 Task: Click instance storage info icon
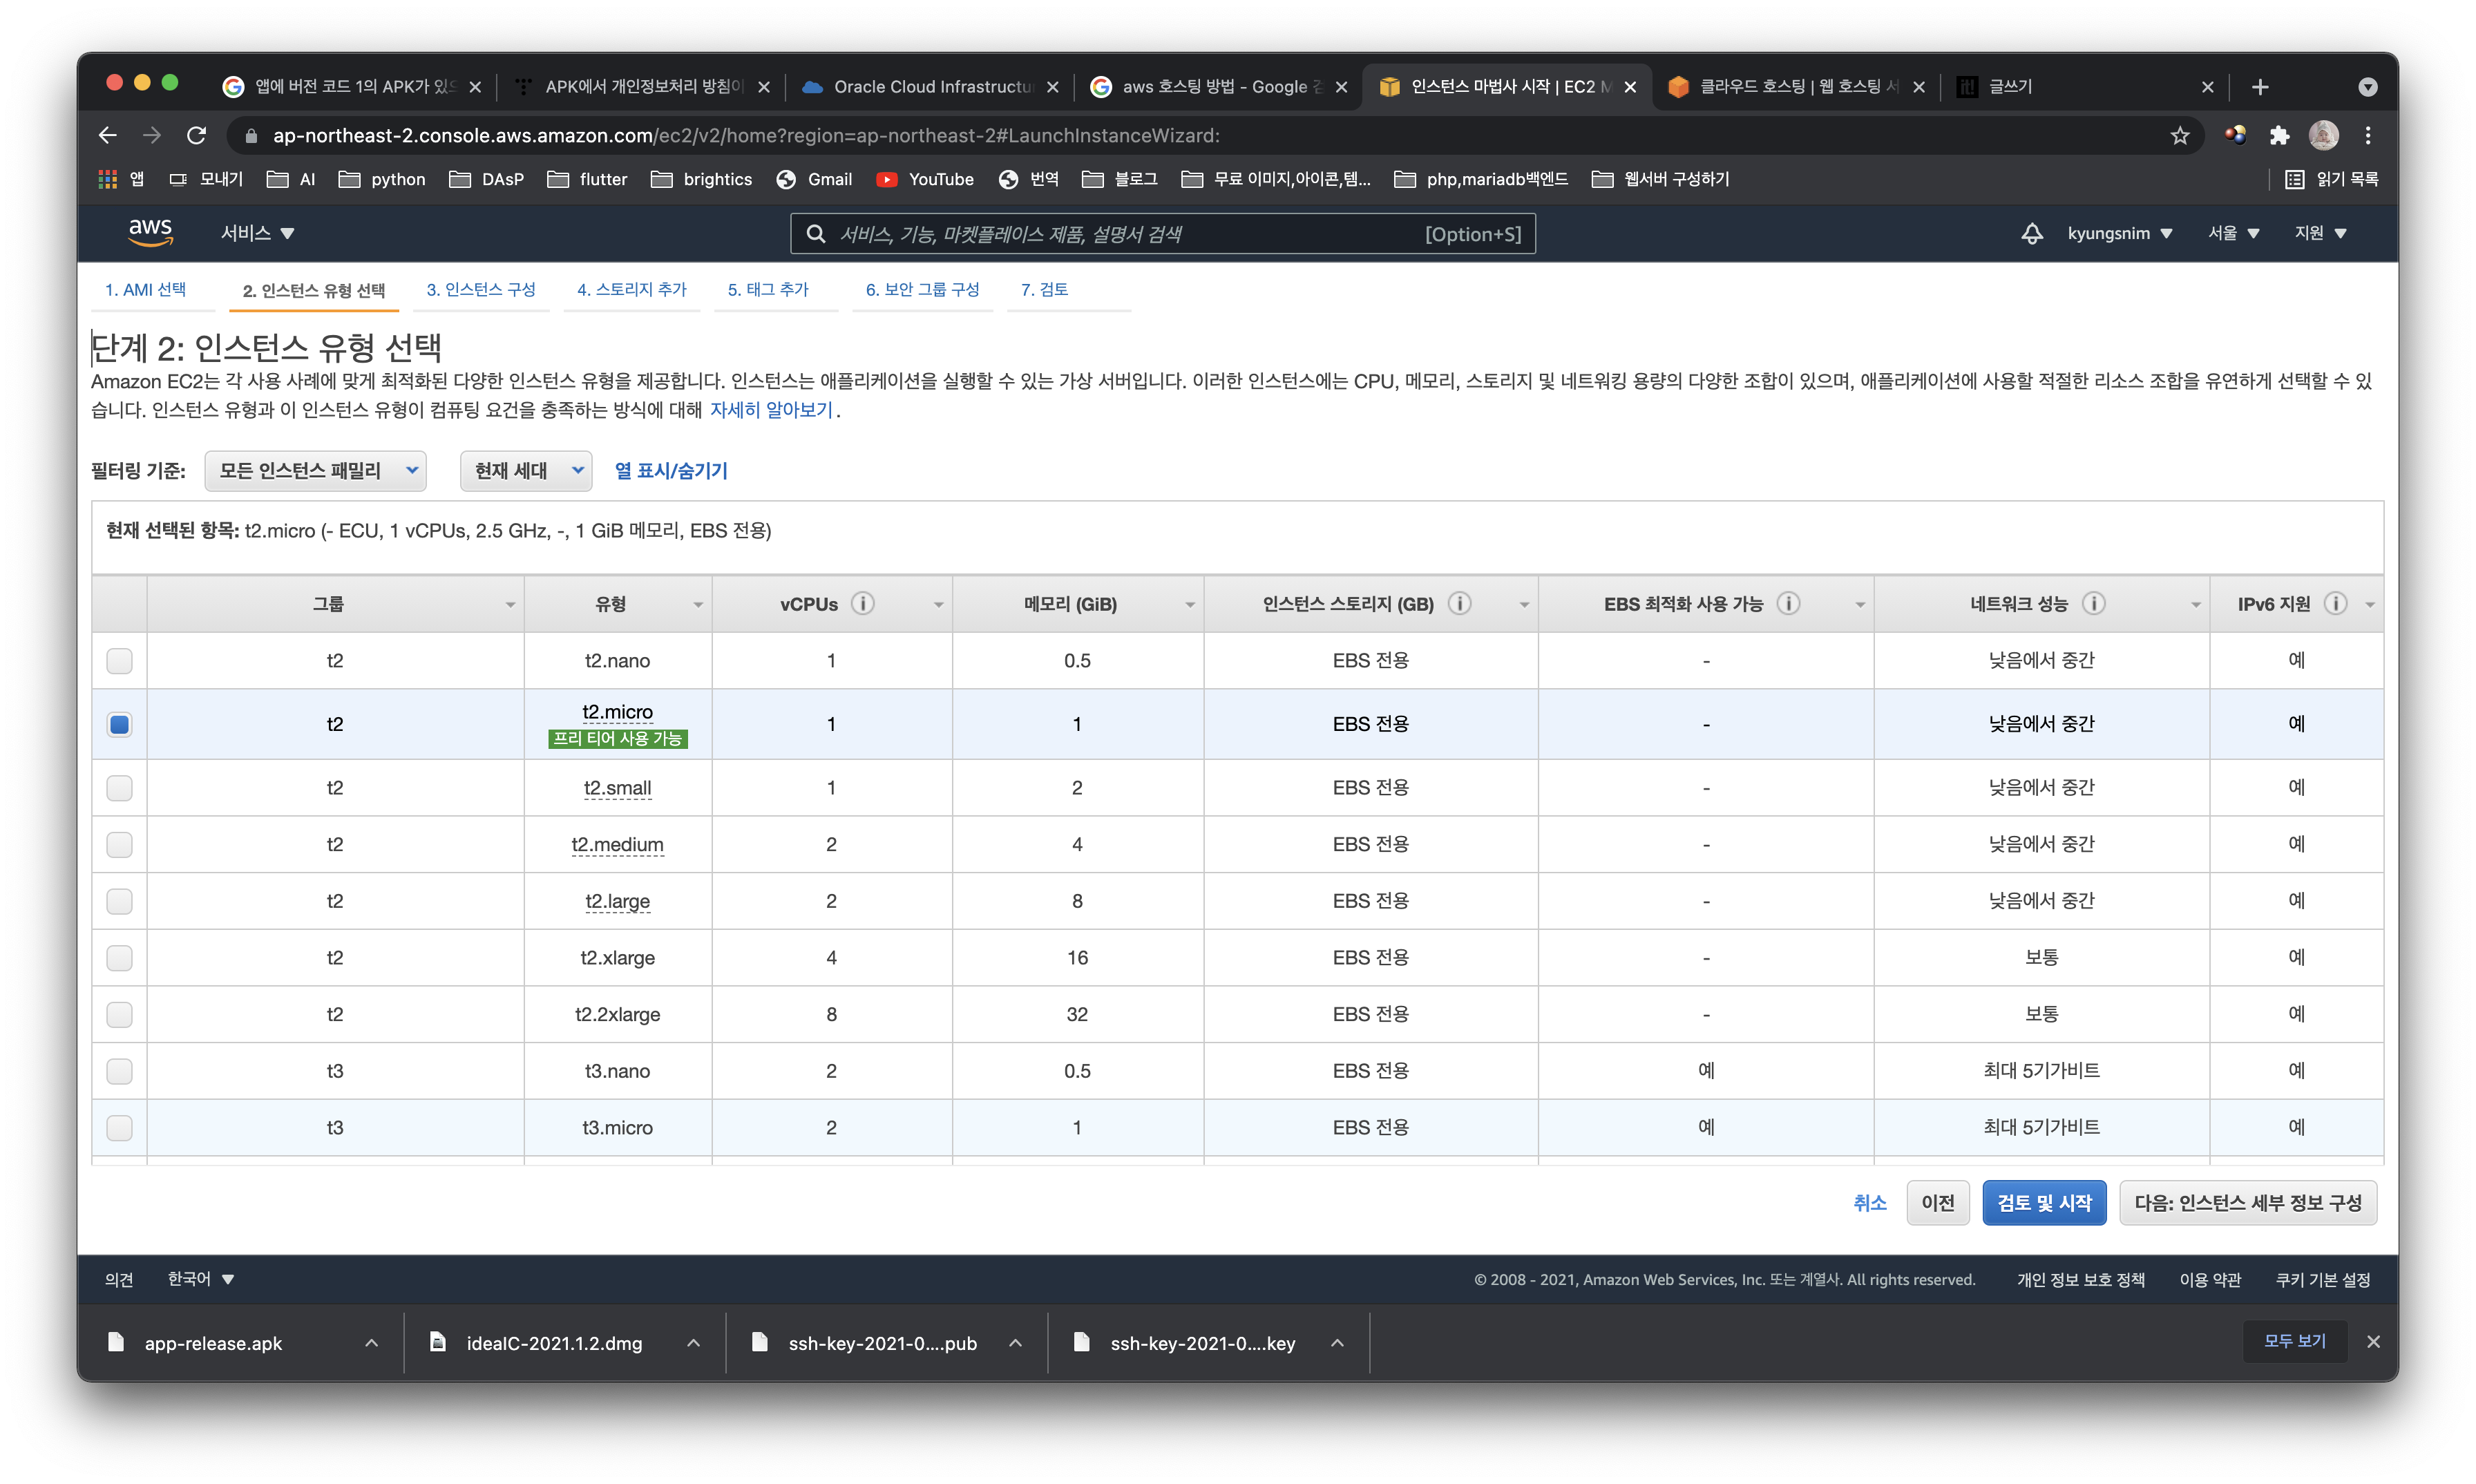point(1459,603)
